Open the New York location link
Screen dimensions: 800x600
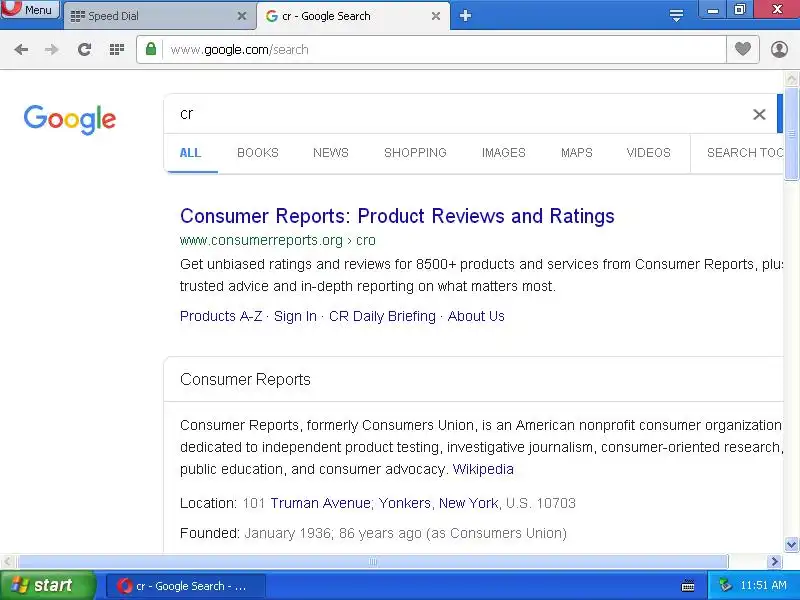coord(468,504)
